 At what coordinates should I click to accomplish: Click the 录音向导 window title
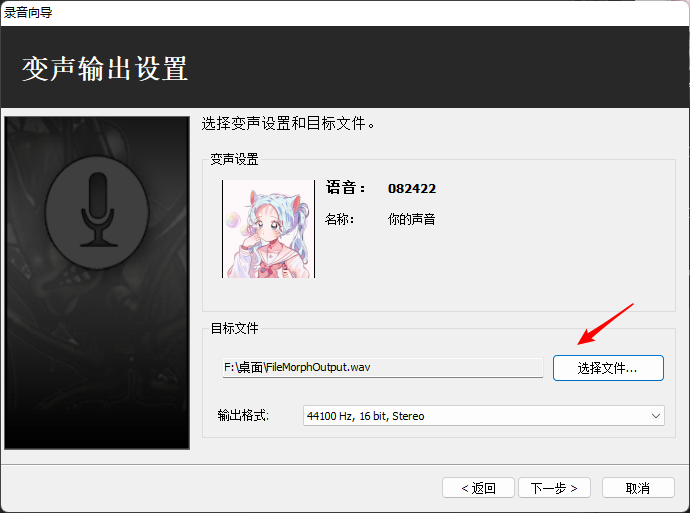(28, 12)
